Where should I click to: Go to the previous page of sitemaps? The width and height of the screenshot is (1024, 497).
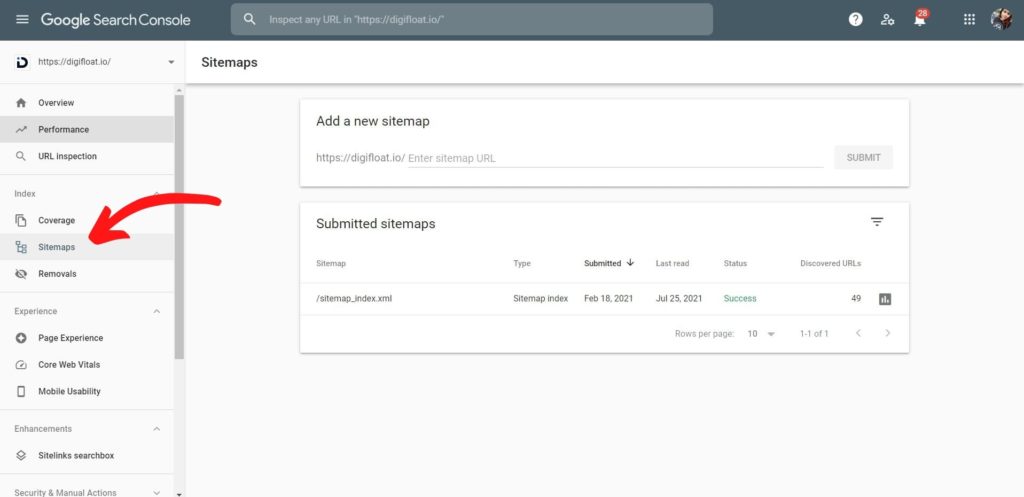tap(859, 333)
